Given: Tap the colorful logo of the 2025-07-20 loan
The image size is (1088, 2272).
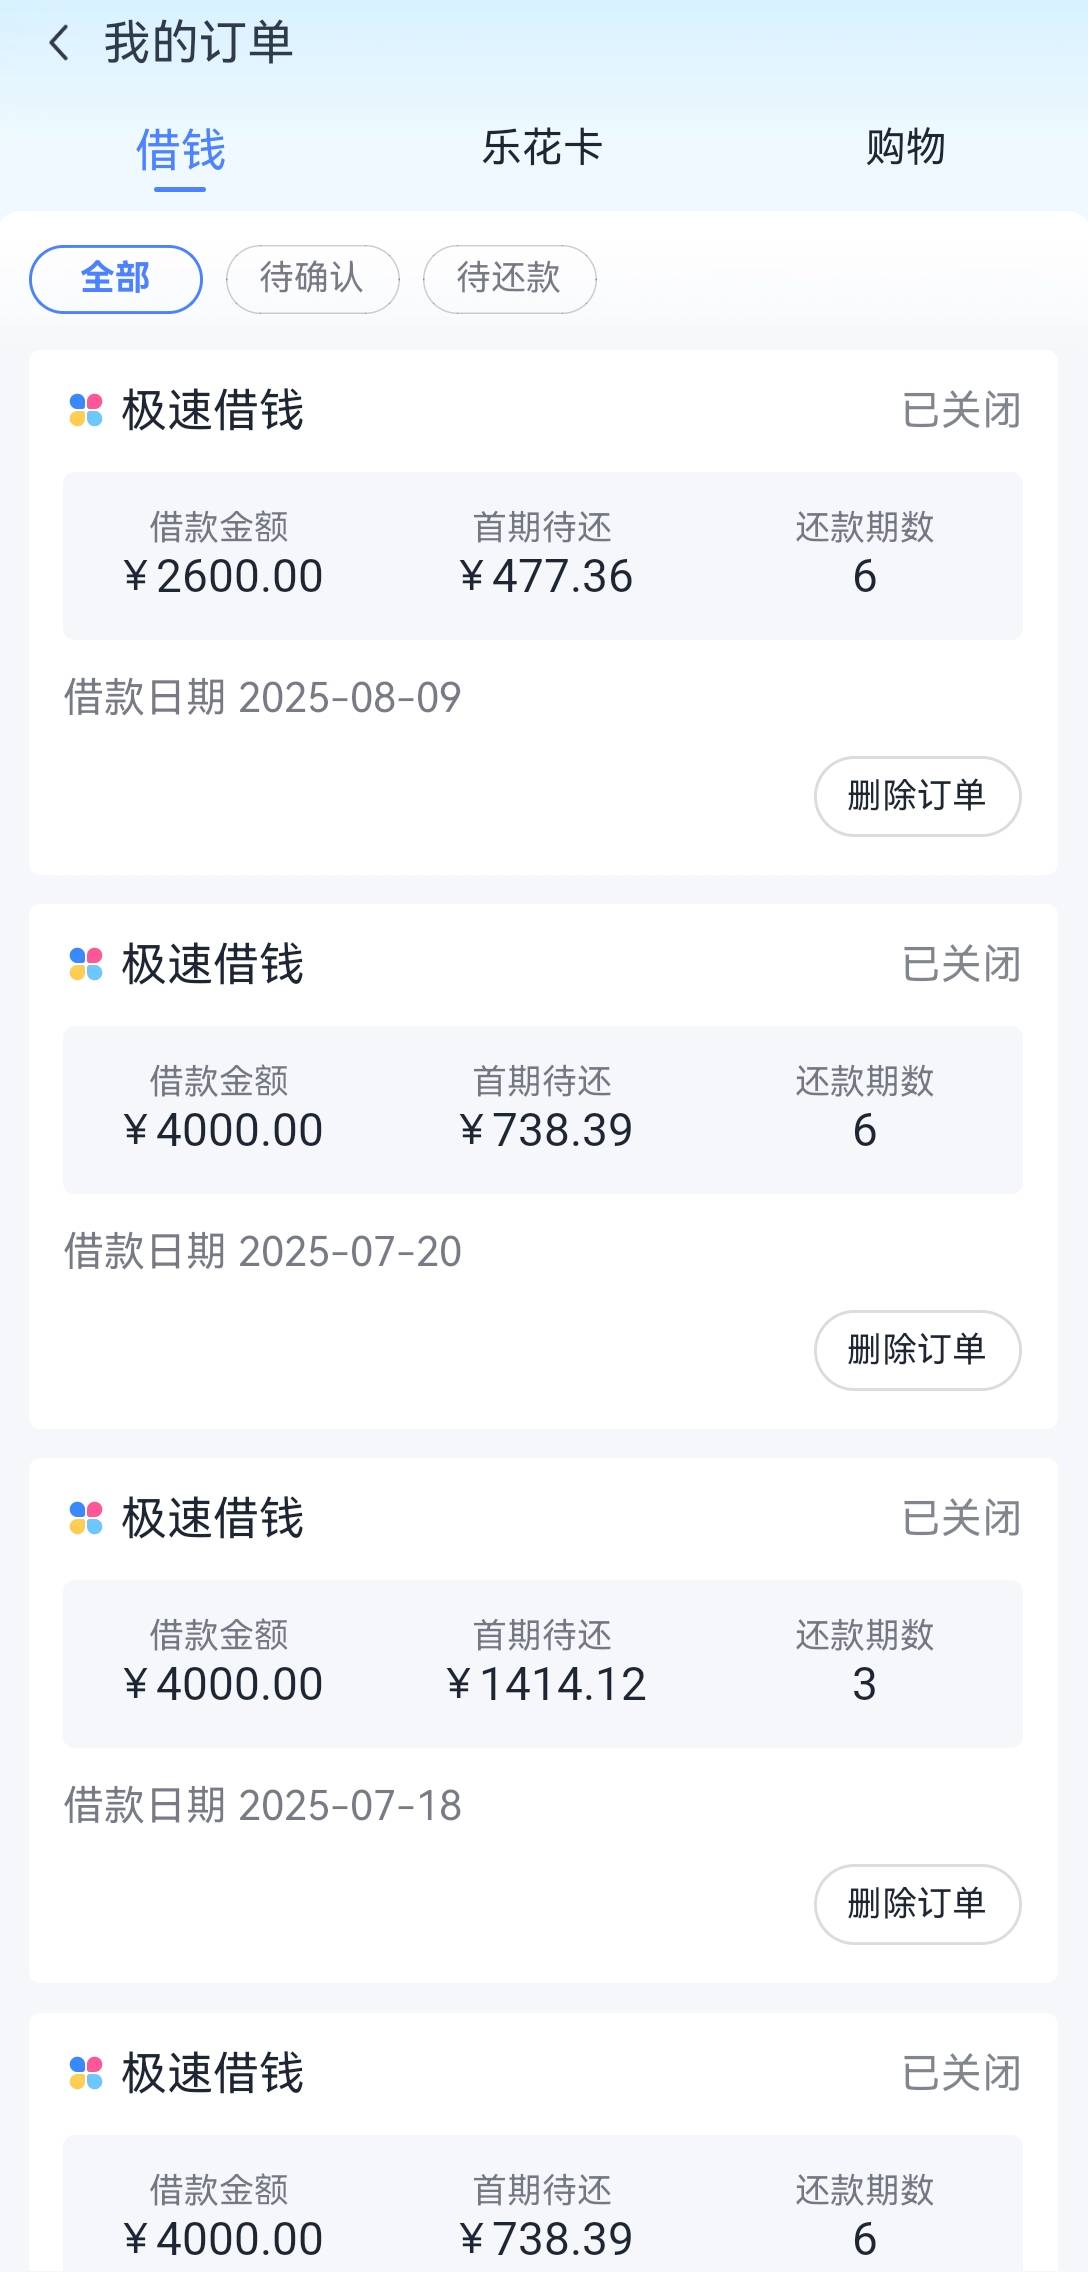Looking at the screenshot, I should (x=86, y=964).
